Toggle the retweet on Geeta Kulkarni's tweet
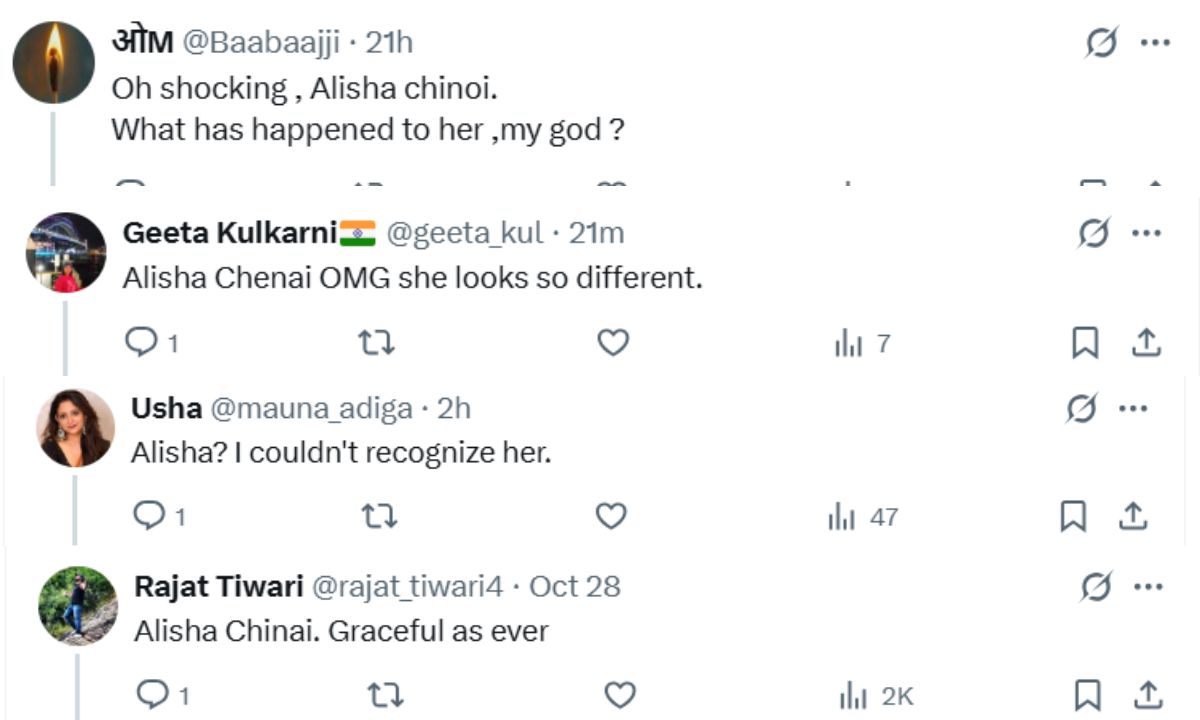 click(x=378, y=342)
